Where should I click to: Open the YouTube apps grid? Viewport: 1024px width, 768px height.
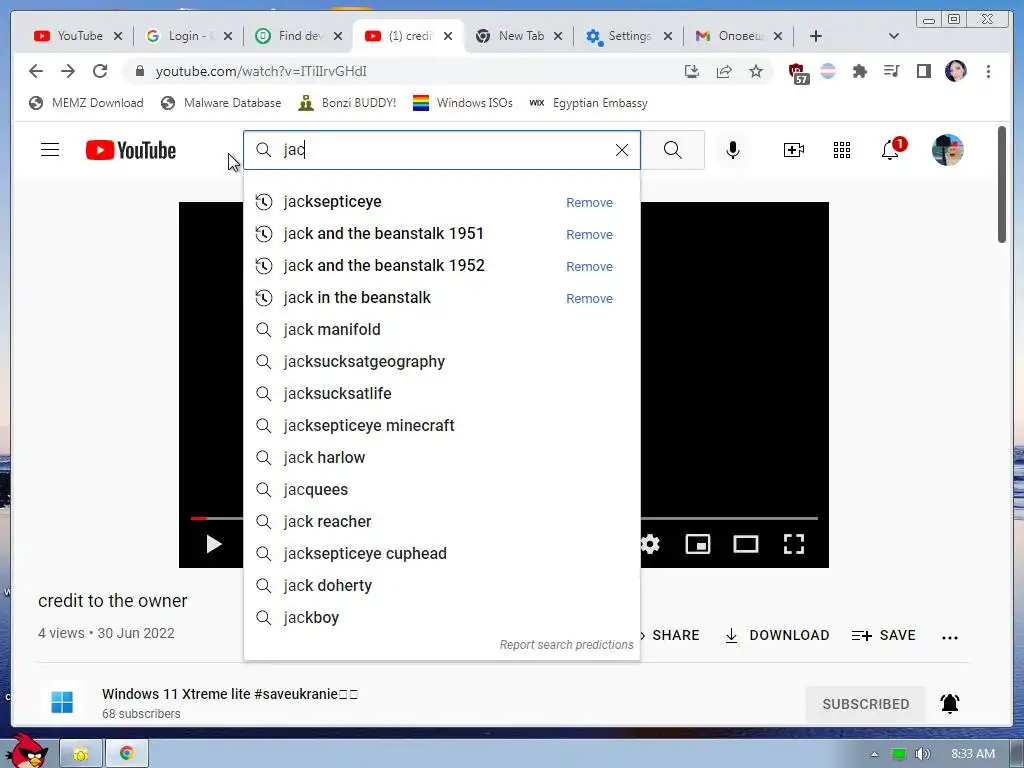[842, 150]
